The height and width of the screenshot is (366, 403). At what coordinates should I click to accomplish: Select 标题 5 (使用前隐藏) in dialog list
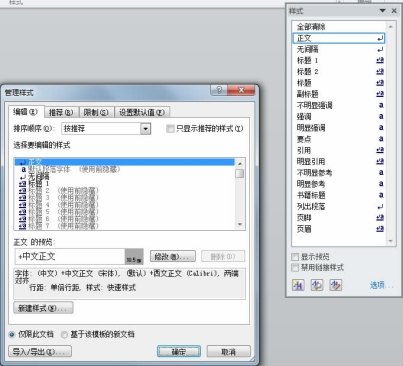pos(124,212)
